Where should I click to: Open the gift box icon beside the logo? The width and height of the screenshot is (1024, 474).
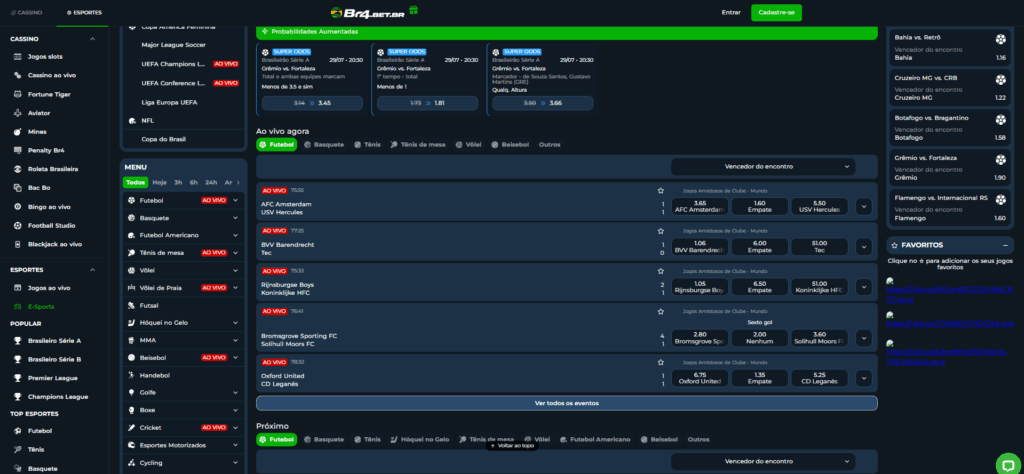point(413,10)
